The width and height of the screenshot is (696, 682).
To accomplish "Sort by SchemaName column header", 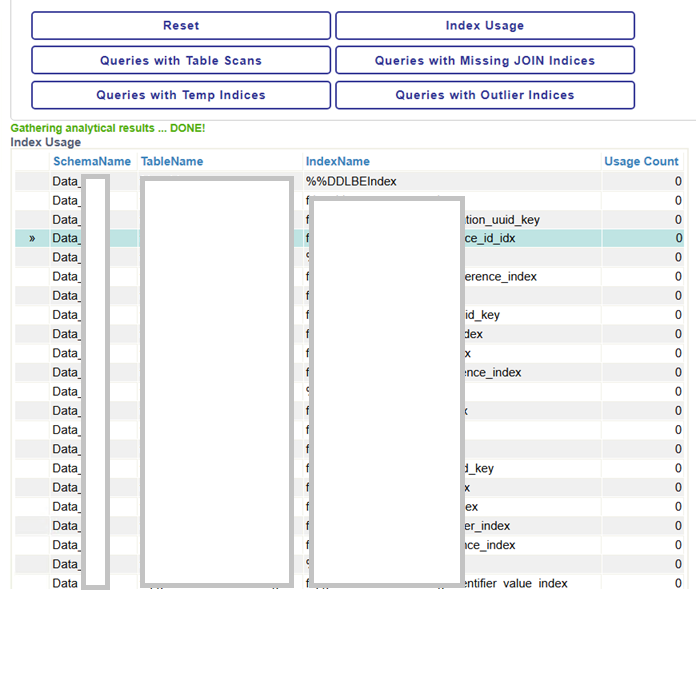I will tap(92, 162).
